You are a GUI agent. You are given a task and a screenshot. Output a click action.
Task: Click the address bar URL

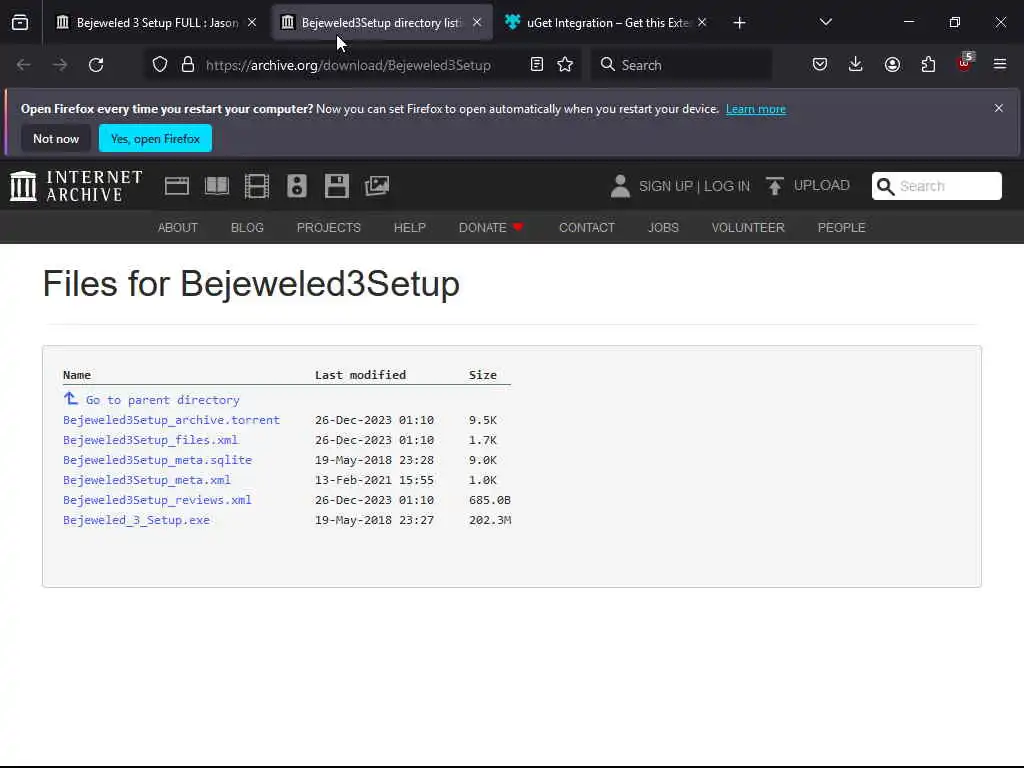pyautogui.click(x=348, y=65)
